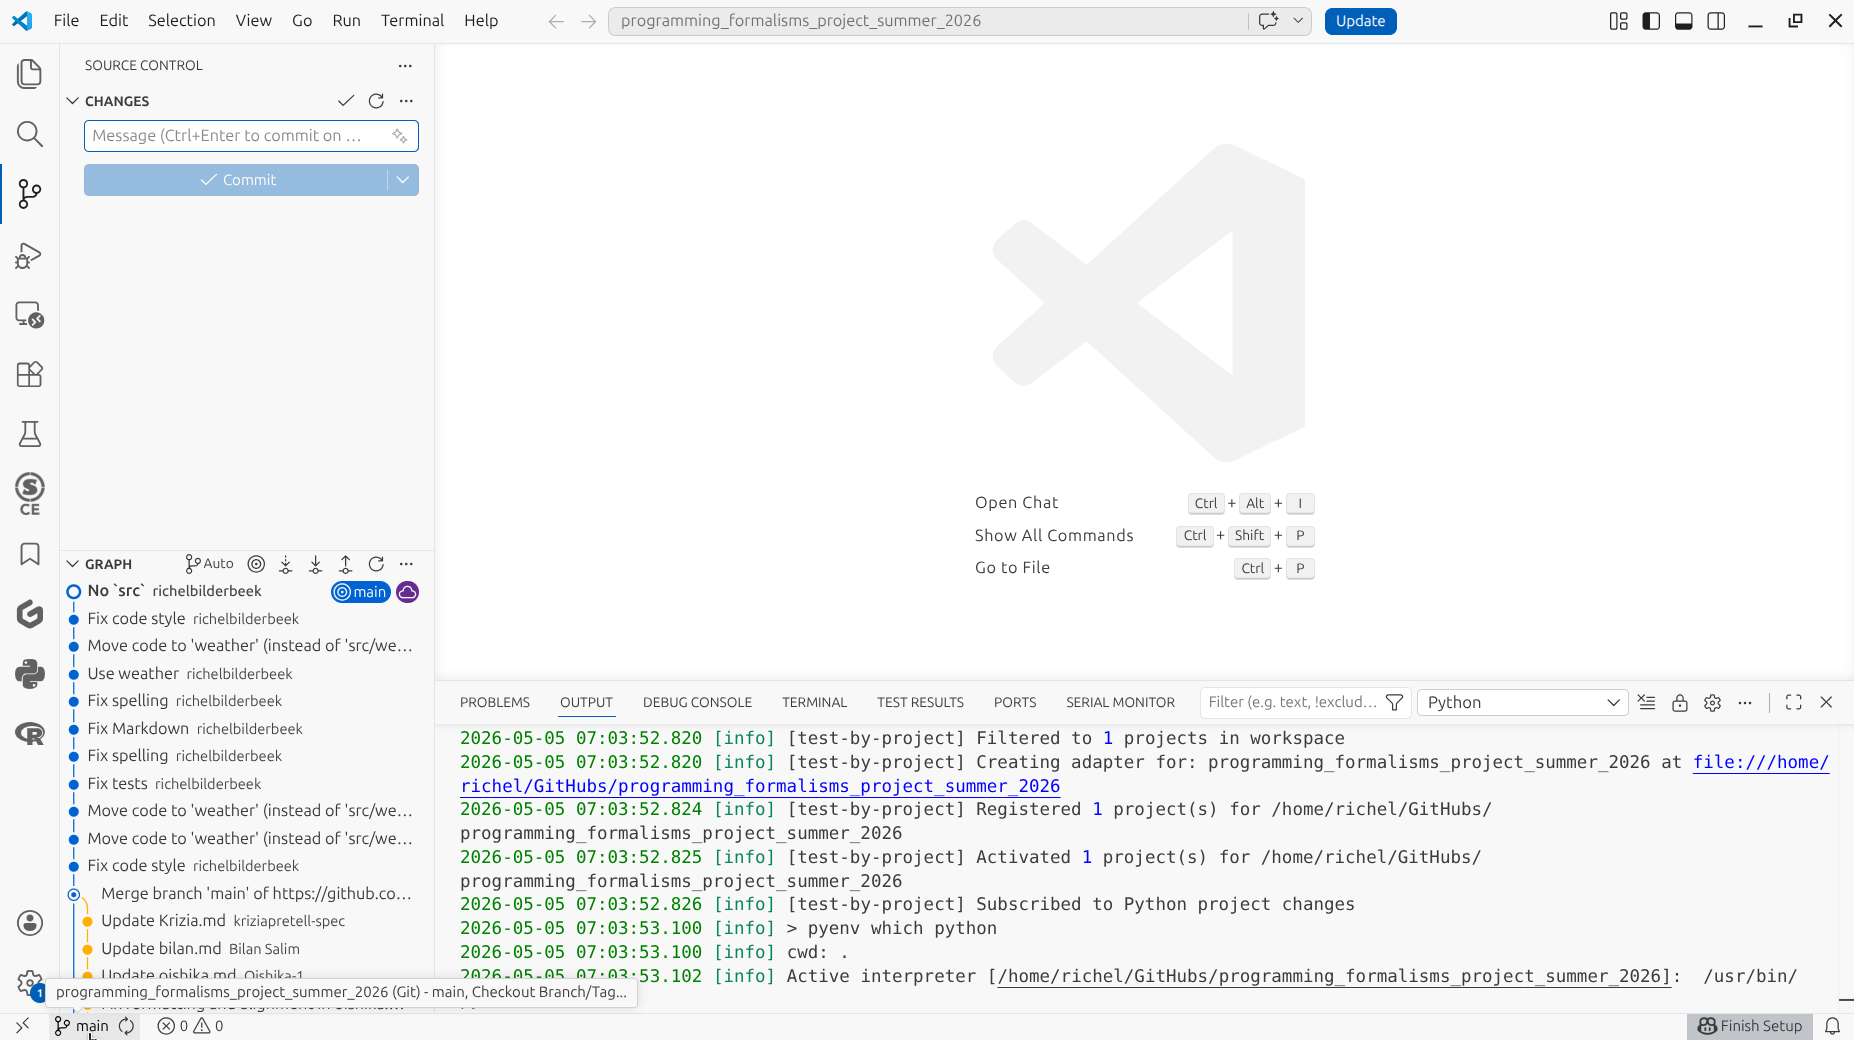Generate commit message with sparkle icon
The width and height of the screenshot is (1854, 1040).
point(400,136)
